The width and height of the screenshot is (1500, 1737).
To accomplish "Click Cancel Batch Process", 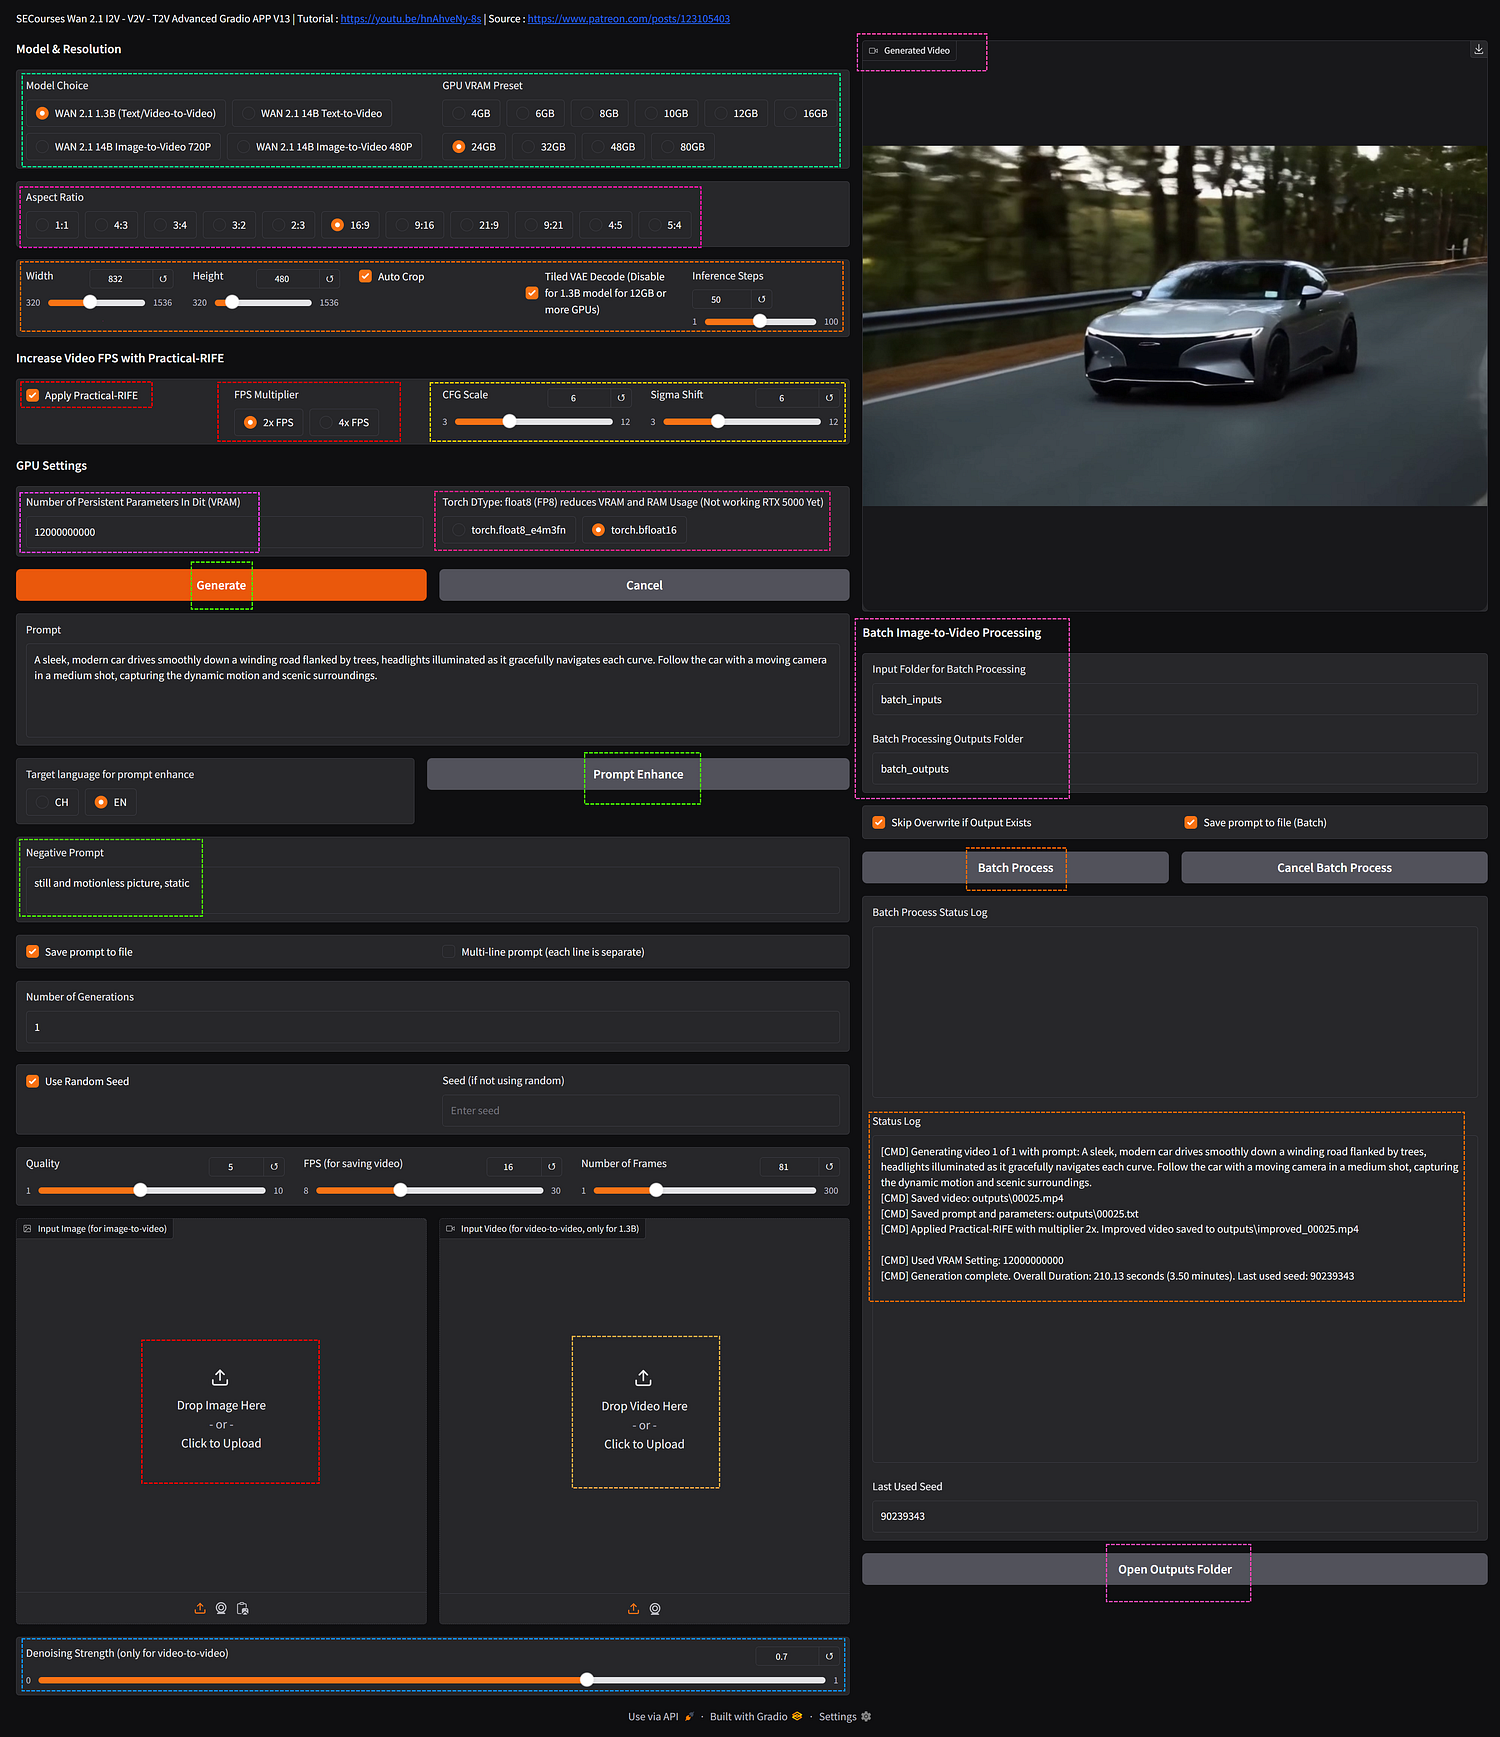I will click(x=1334, y=867).
